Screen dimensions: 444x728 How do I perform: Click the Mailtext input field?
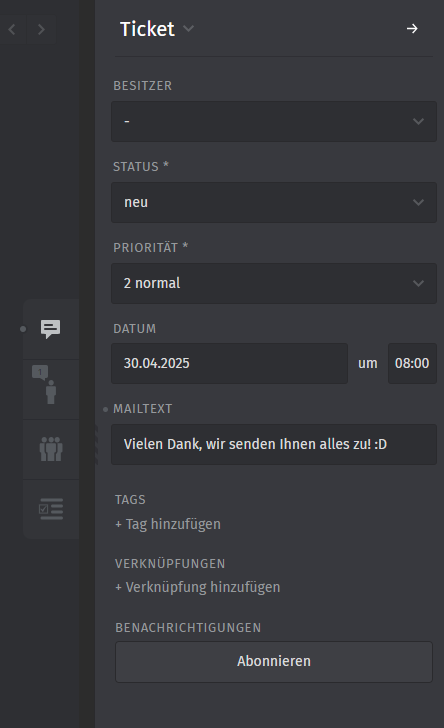click(x=274, y=444)
